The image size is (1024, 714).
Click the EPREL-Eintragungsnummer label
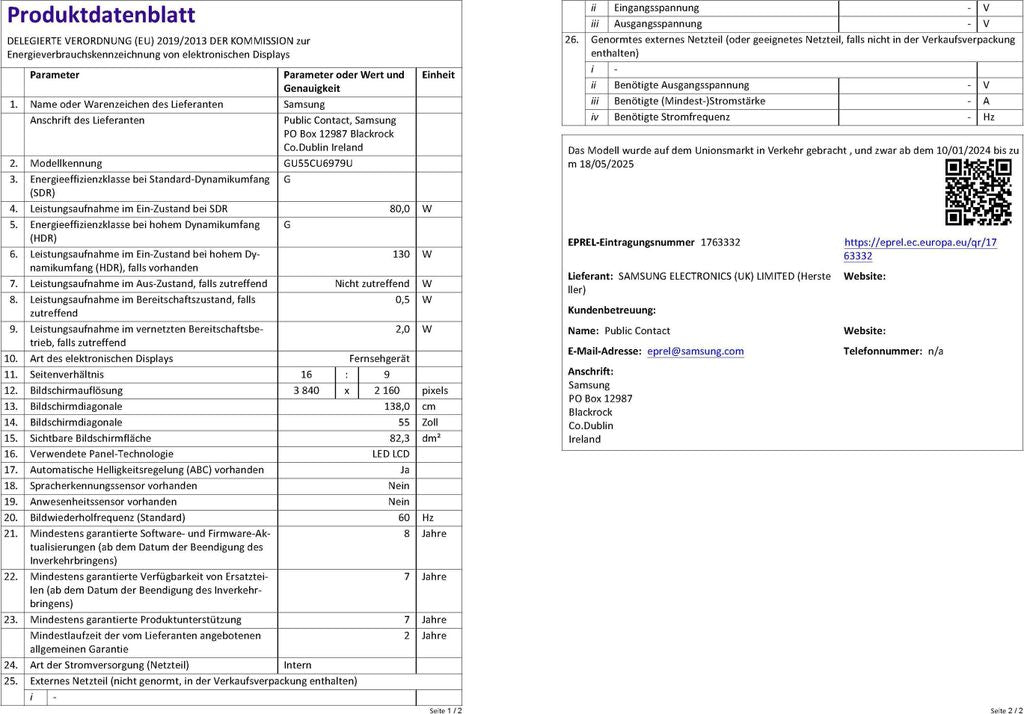pyautogui.click(x=632, y=242)
